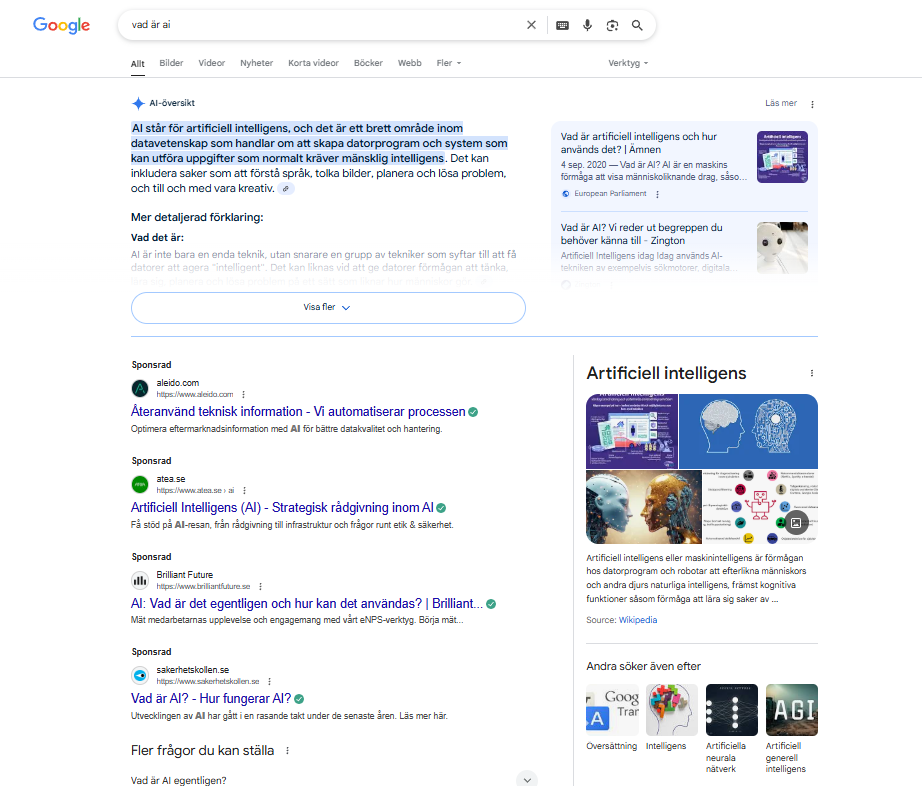Open the AI overview three-dot menu
This screenshot has width=922, height=786.
point(812,104)
